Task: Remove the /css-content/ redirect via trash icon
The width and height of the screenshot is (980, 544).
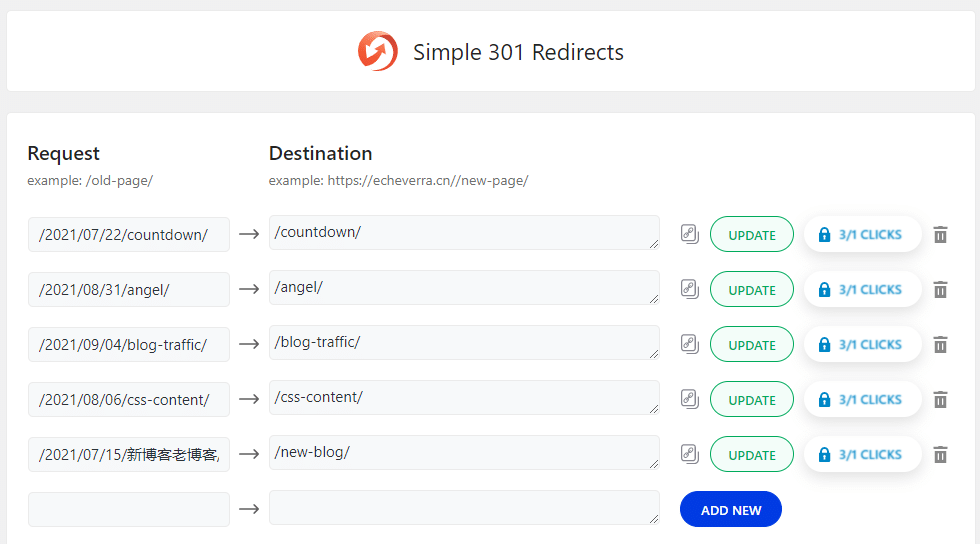Action: click(x=940, y=400)
